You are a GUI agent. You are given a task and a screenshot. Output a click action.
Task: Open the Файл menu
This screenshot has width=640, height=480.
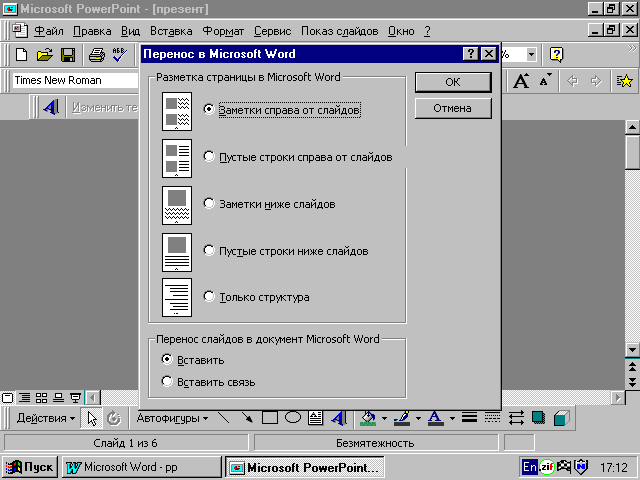click(49, 31)
